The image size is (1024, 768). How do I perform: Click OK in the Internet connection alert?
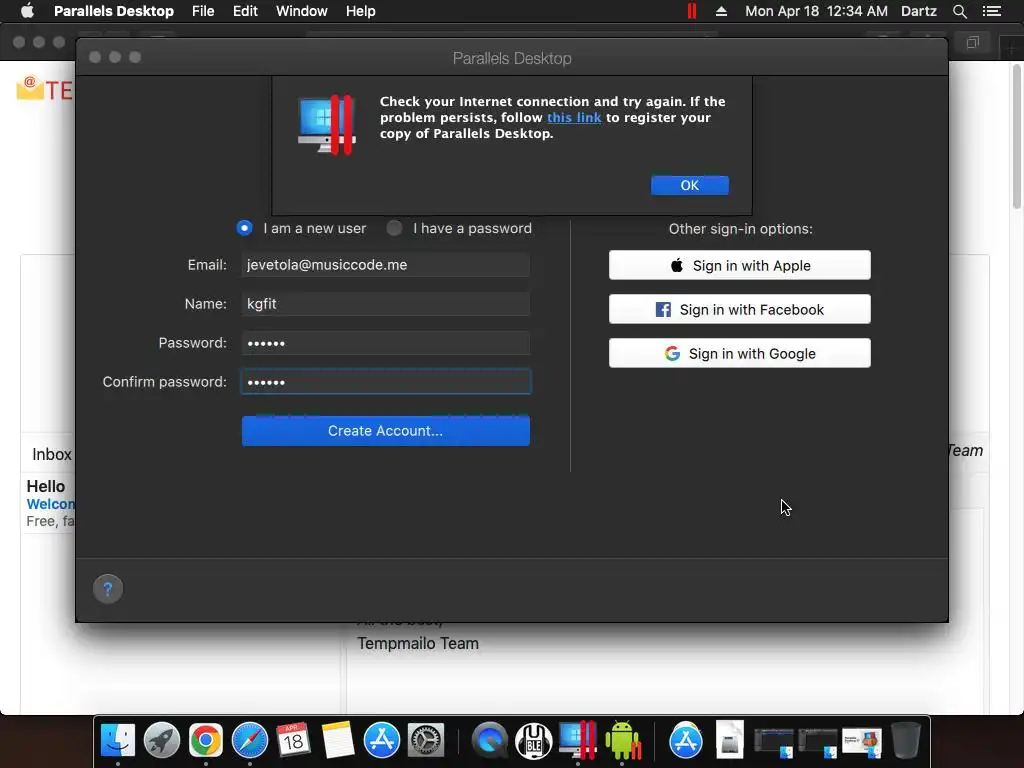pos(690,185)
